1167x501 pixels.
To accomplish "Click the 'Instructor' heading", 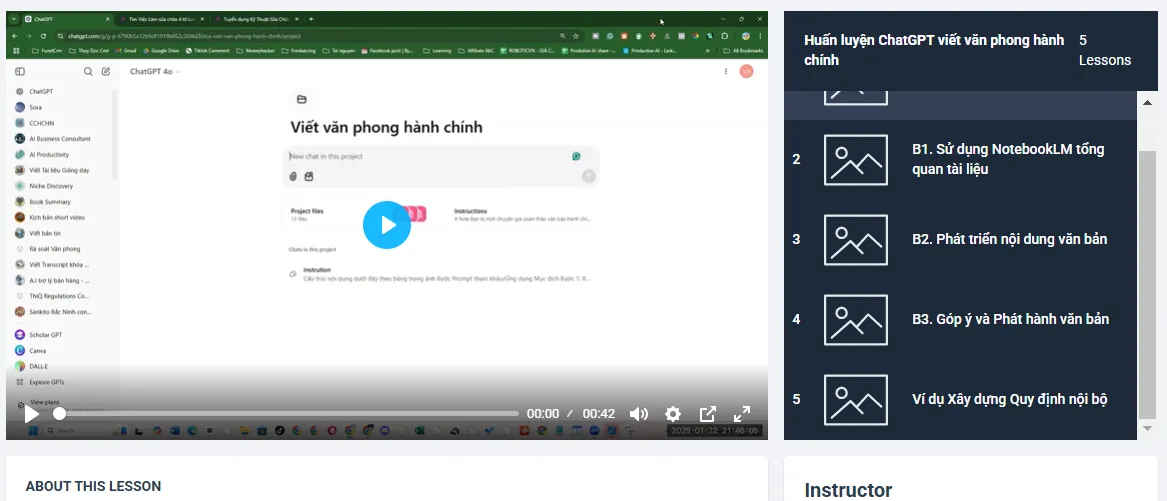I will coord(848,490).
